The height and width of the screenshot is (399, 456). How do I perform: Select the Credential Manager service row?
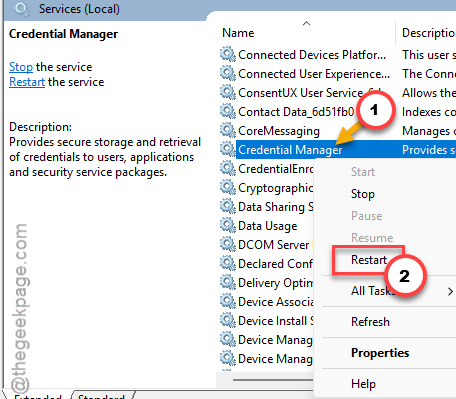click(290, 150)
